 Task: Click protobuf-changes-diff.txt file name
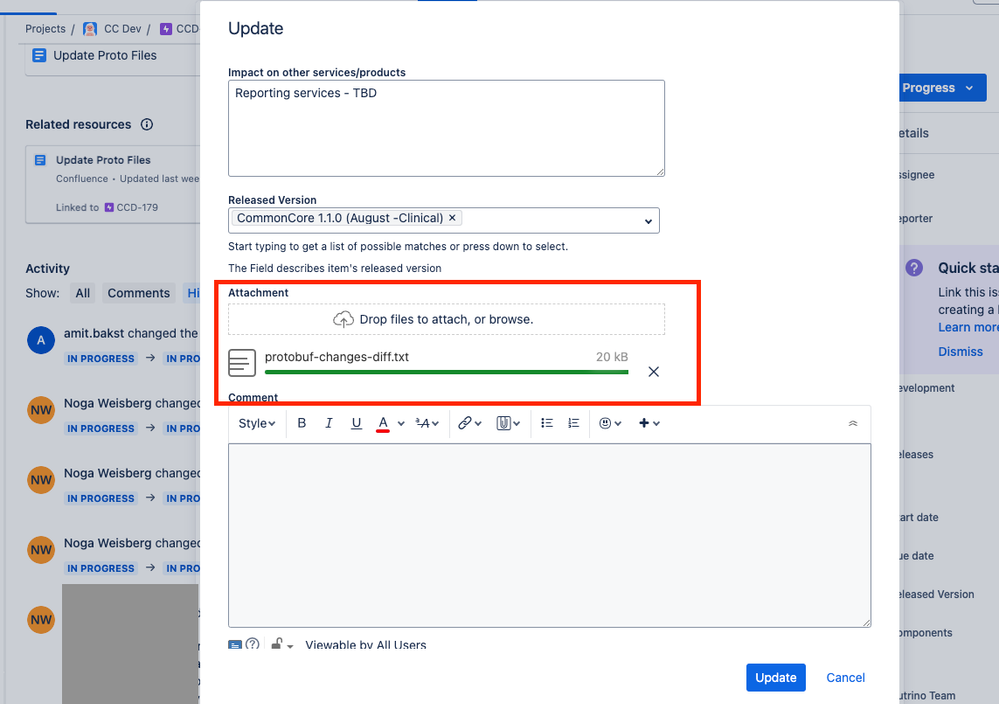pyautogui.click(x=337, y=357)
